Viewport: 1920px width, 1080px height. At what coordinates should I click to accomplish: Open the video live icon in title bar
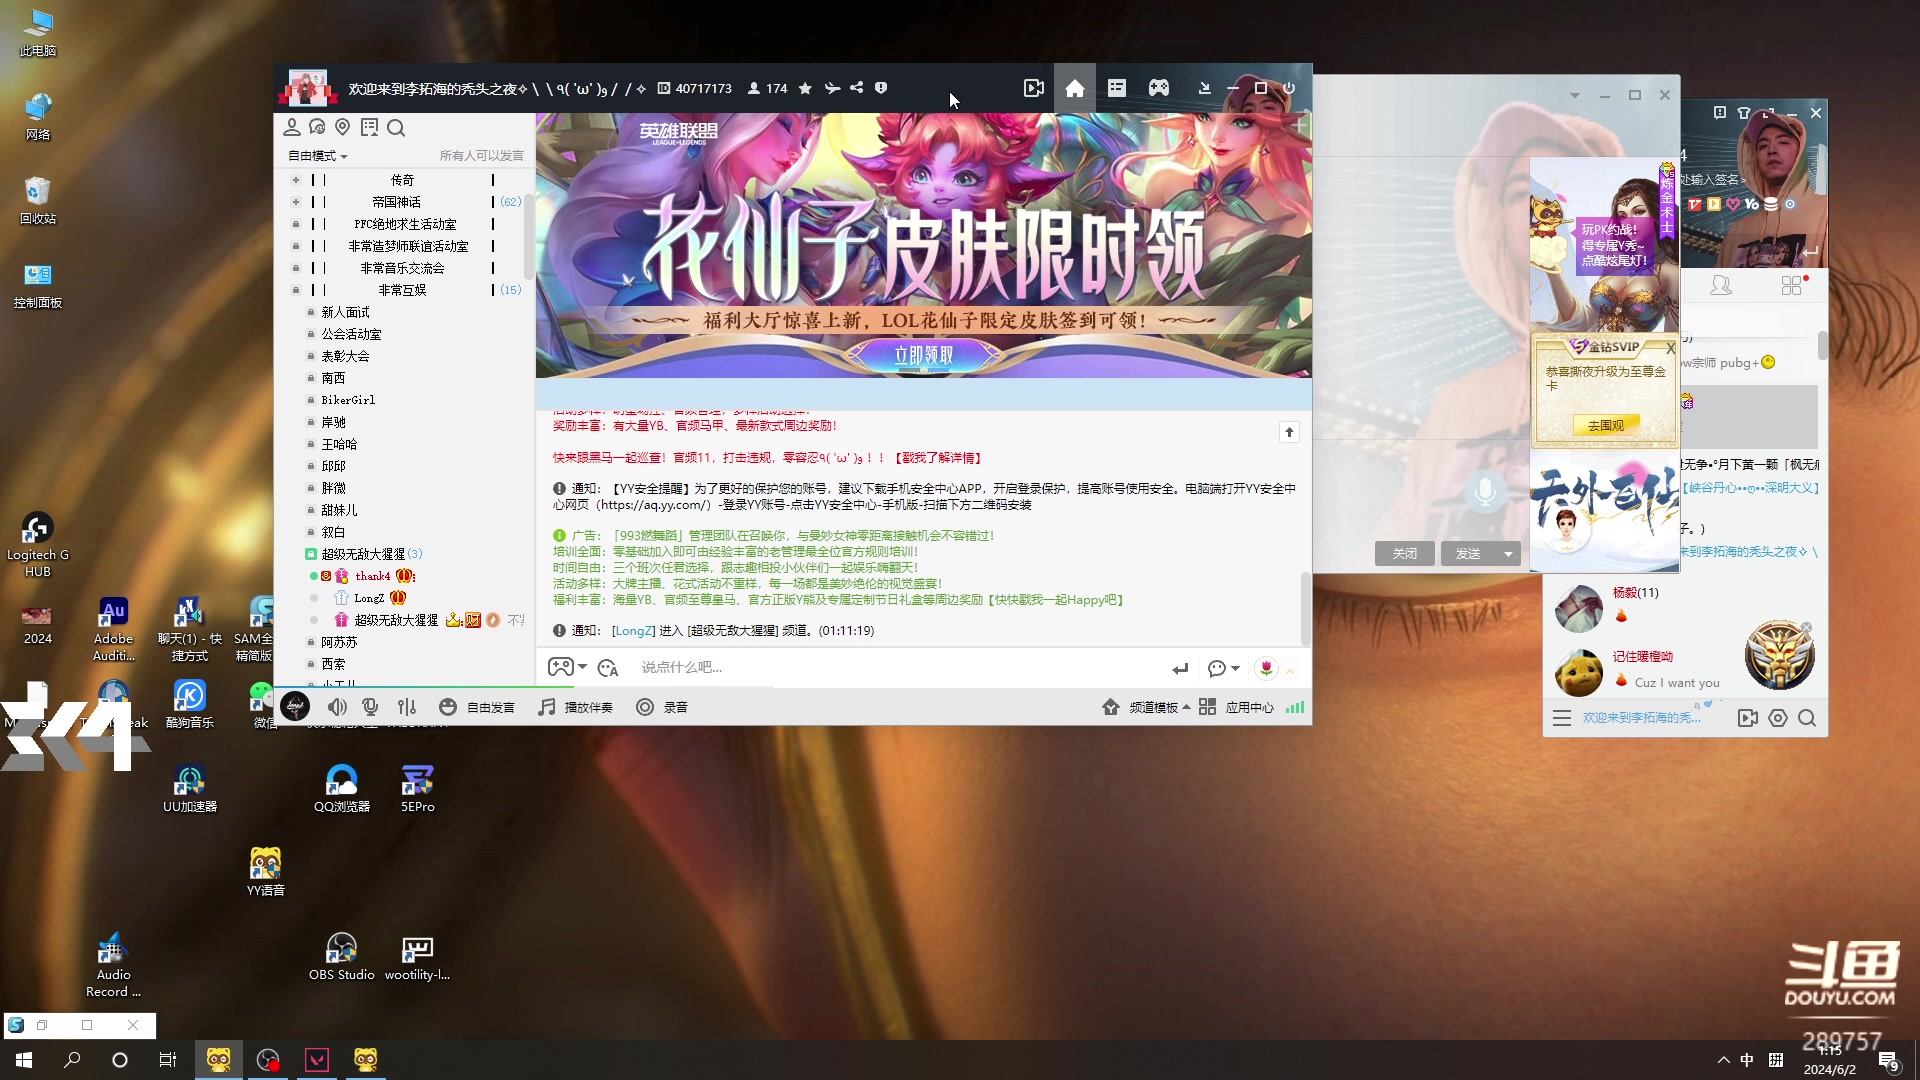(1034, 88)
